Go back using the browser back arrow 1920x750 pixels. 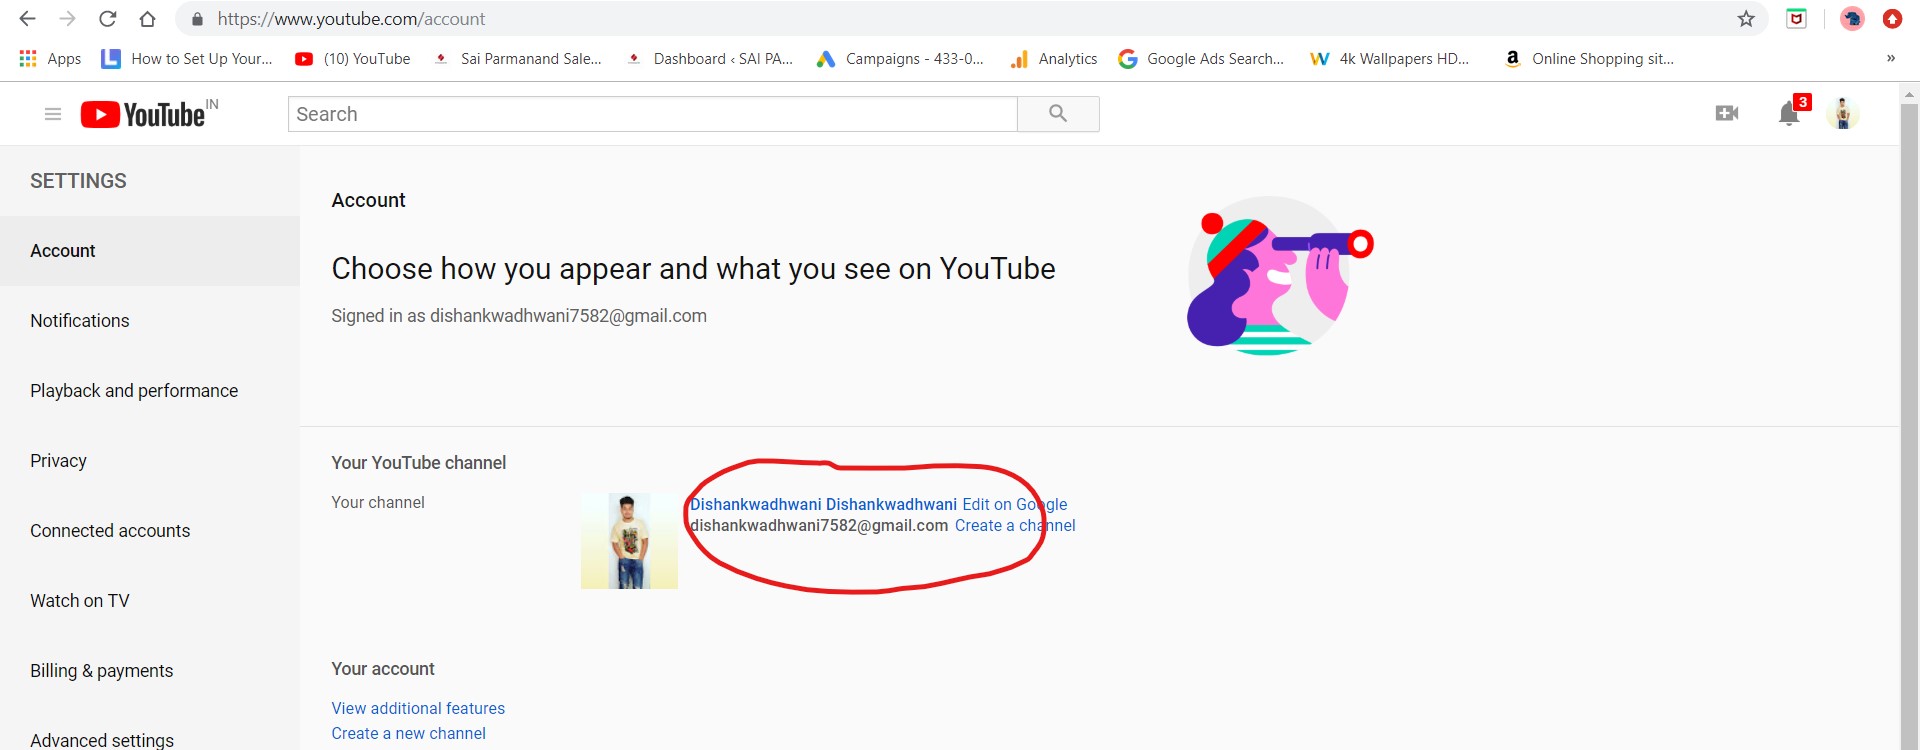pos(27,19)
